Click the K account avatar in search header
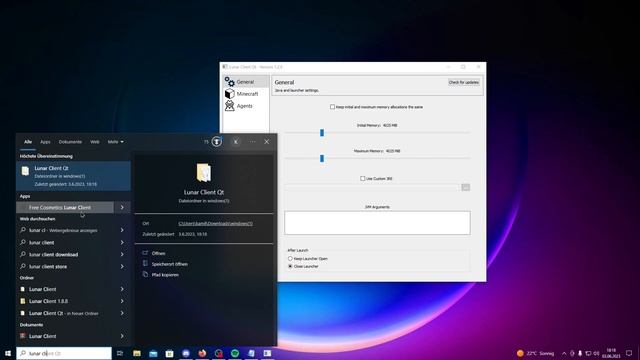 coord(236,142)
